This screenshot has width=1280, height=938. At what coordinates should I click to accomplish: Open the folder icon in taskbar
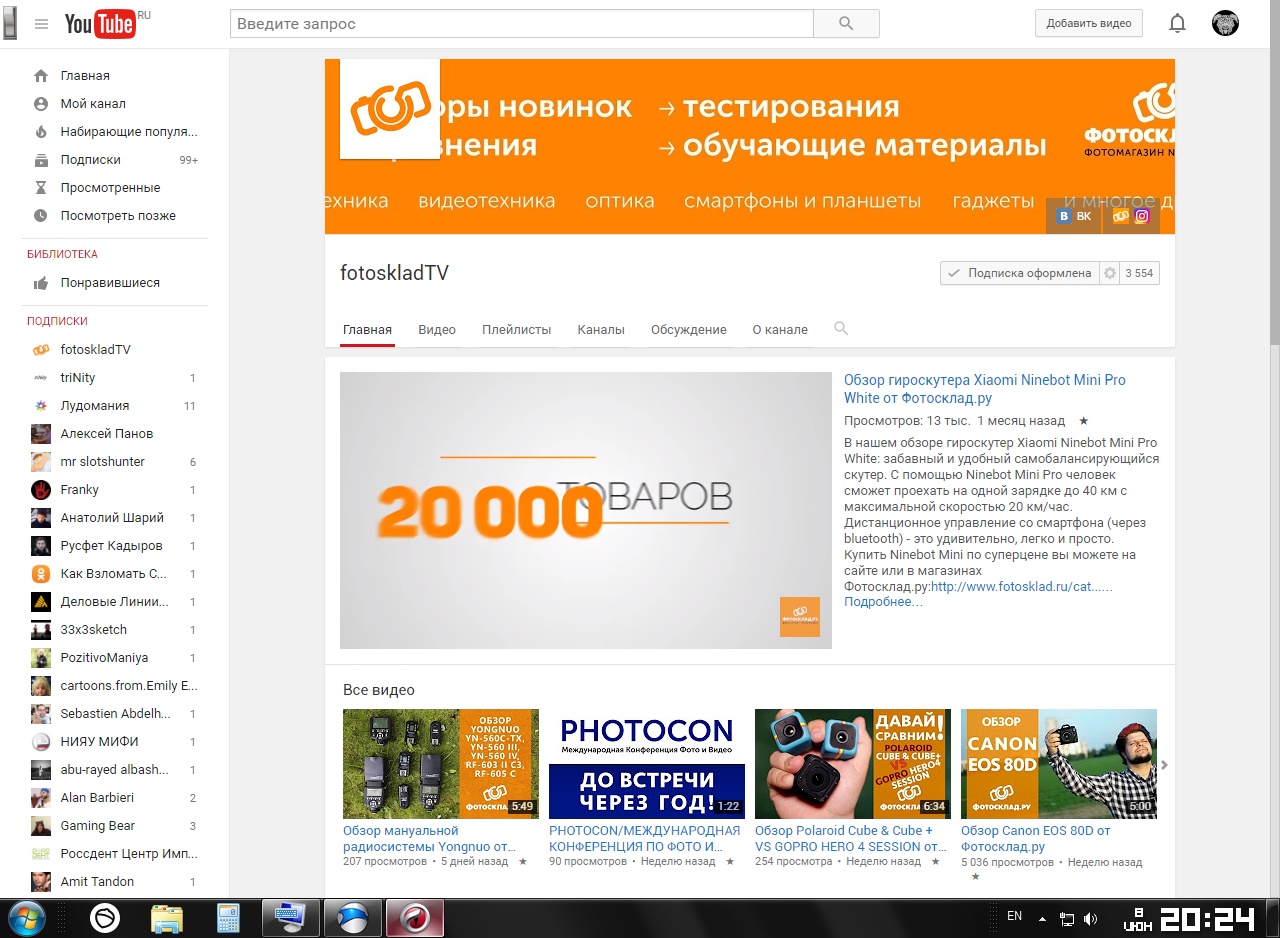tap(167, 918)
